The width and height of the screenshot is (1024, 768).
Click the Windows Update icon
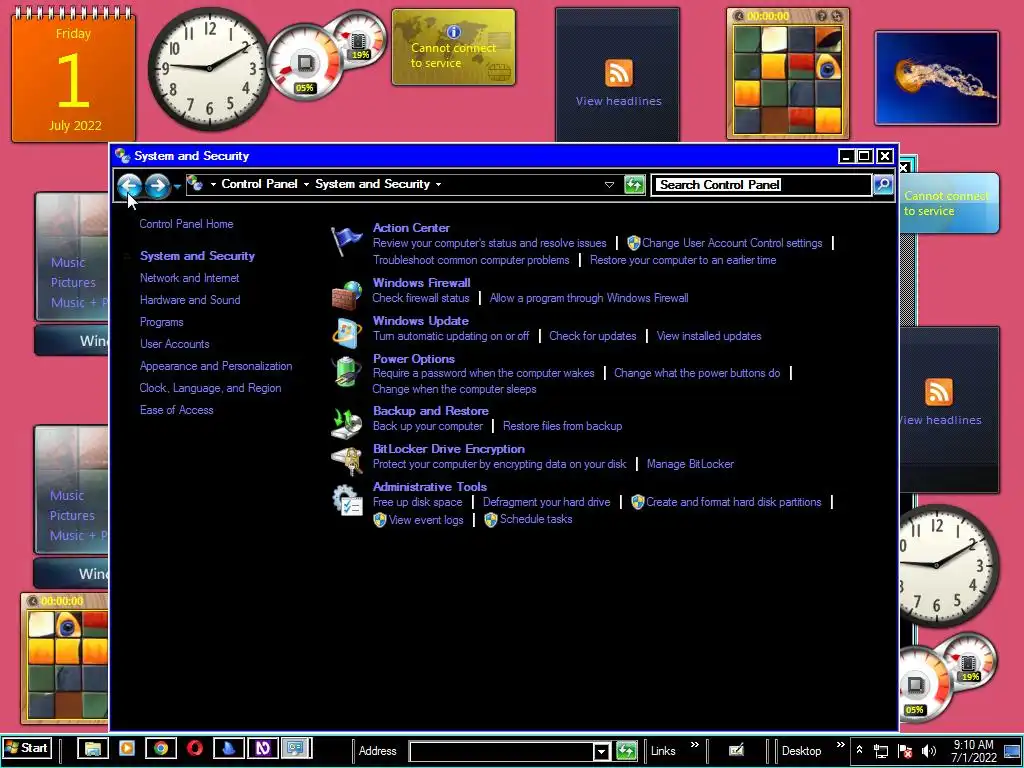pyautogui.click(x=346, y=333)
